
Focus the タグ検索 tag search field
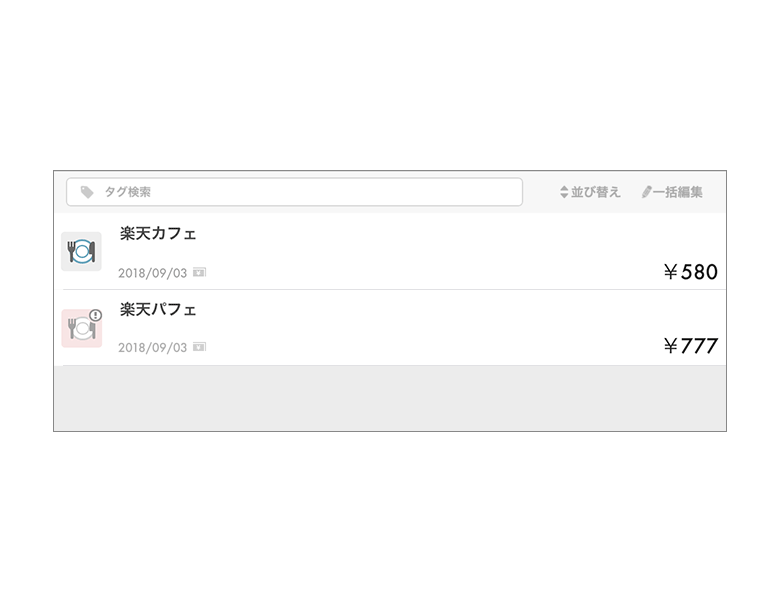300,192
